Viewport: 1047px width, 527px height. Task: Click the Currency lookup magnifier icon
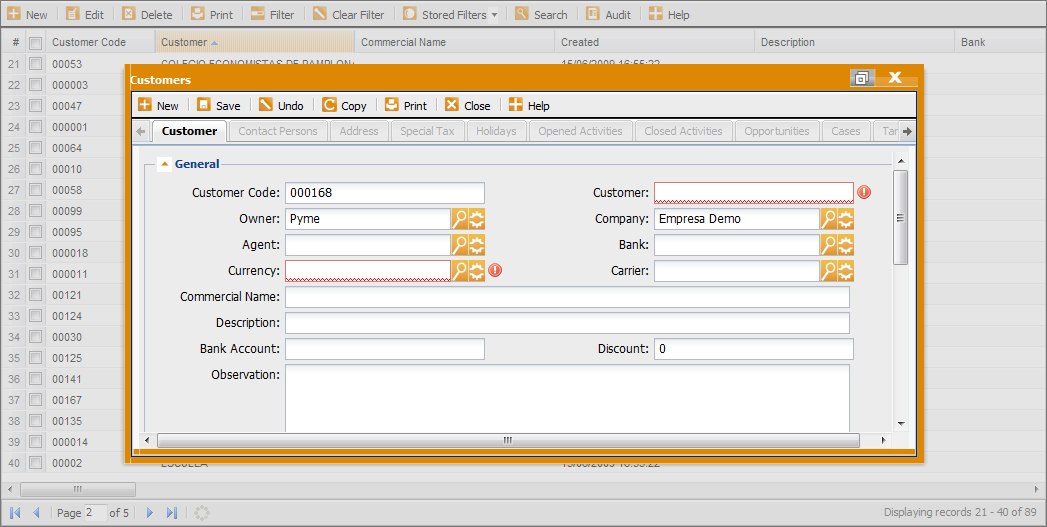[x=459, y=271]
